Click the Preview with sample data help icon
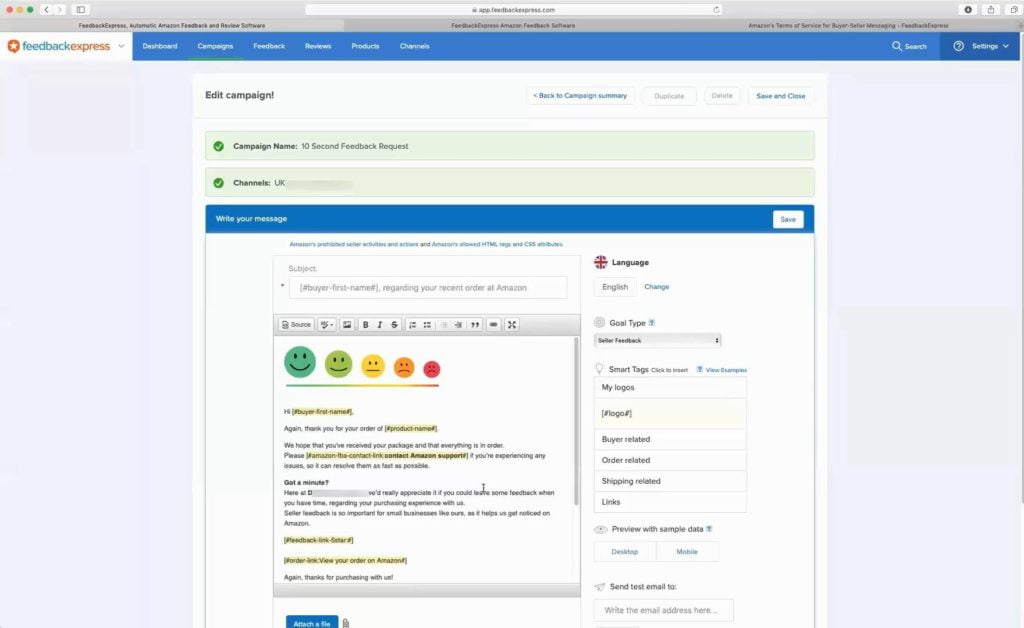Screen dimensions: 1024x628 click(709, 529)
